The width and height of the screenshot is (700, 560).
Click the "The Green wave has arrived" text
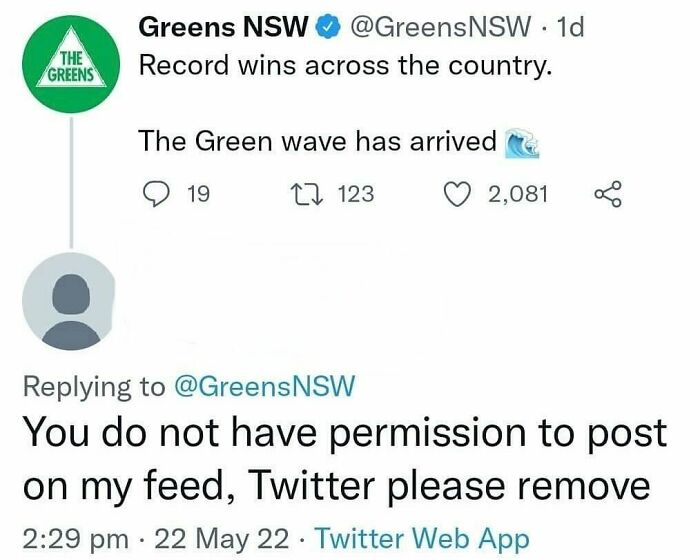pos(317,142)
